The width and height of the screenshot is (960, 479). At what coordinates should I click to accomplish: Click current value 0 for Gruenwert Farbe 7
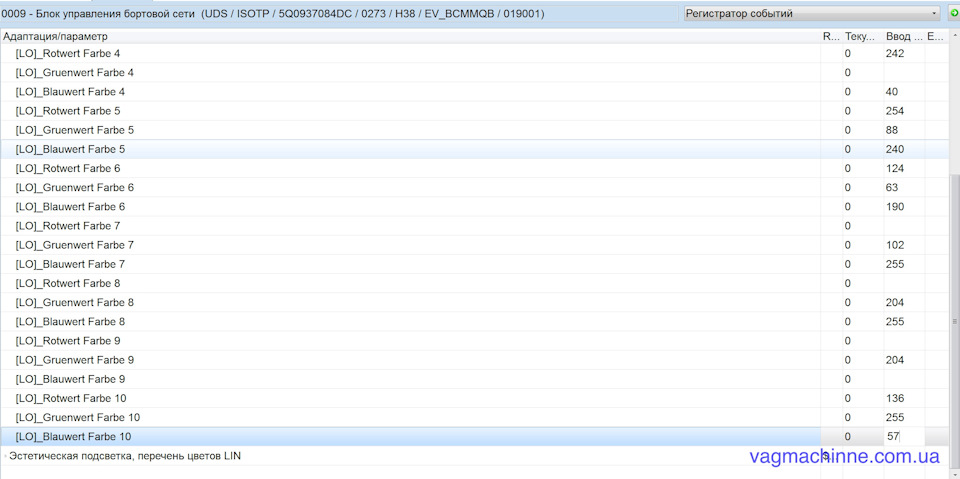848,245
